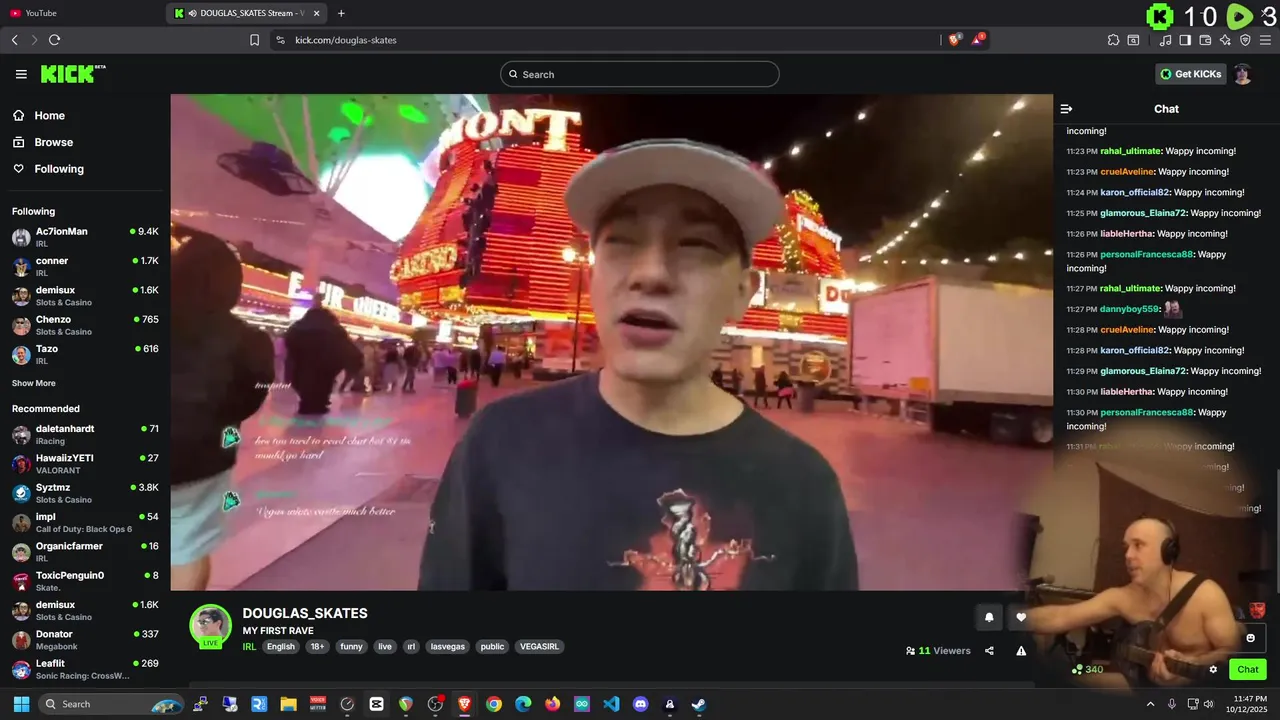Click browser back arrow

click(14, 40)
